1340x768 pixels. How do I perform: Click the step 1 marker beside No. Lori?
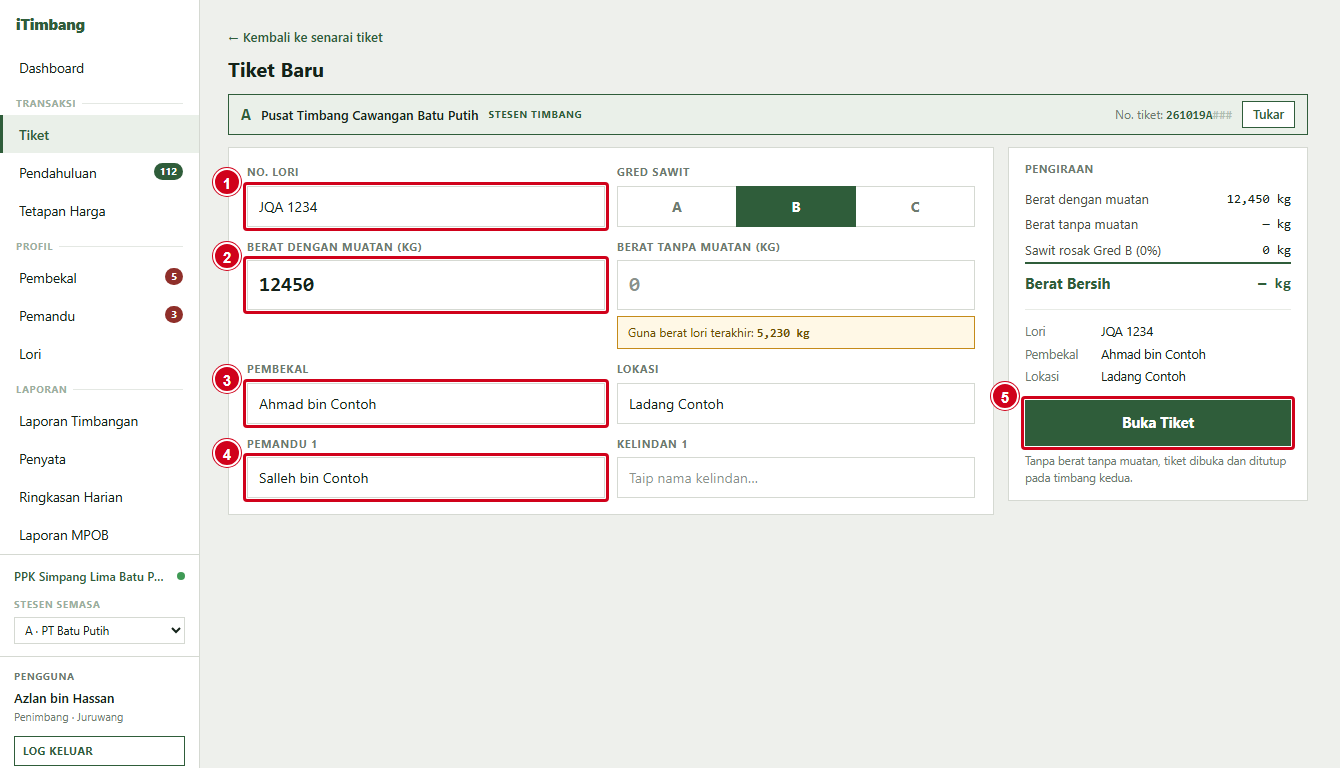228,183
